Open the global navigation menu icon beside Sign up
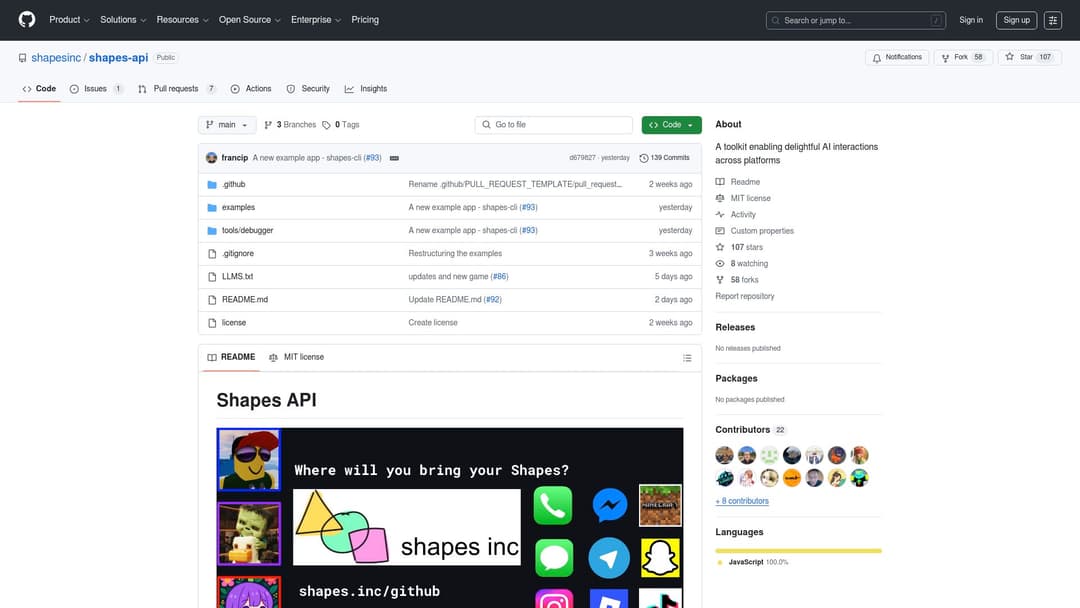This screenshot has height=608, width=1080. tap(1052, 20)
